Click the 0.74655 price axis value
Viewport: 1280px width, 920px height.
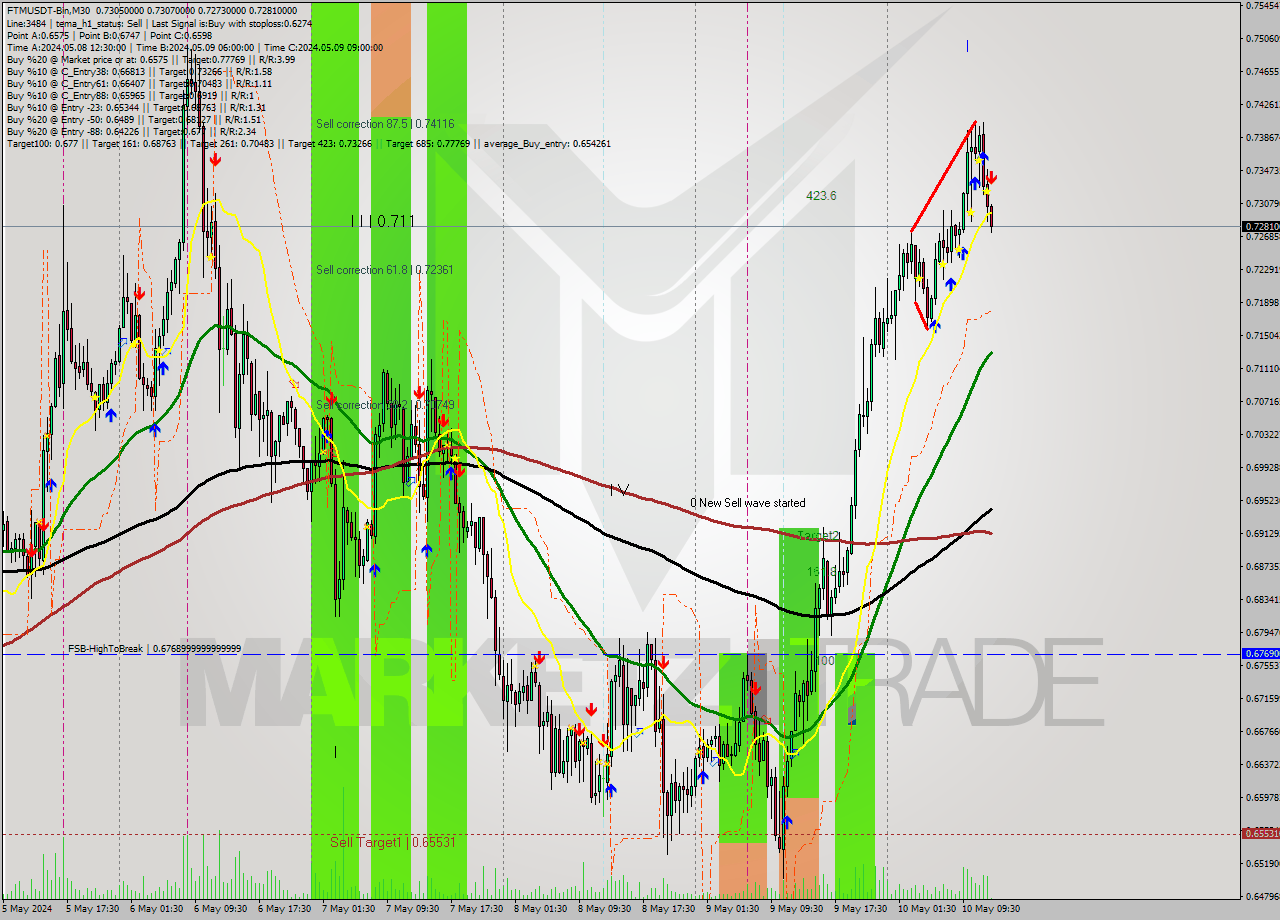(1262, 71)
